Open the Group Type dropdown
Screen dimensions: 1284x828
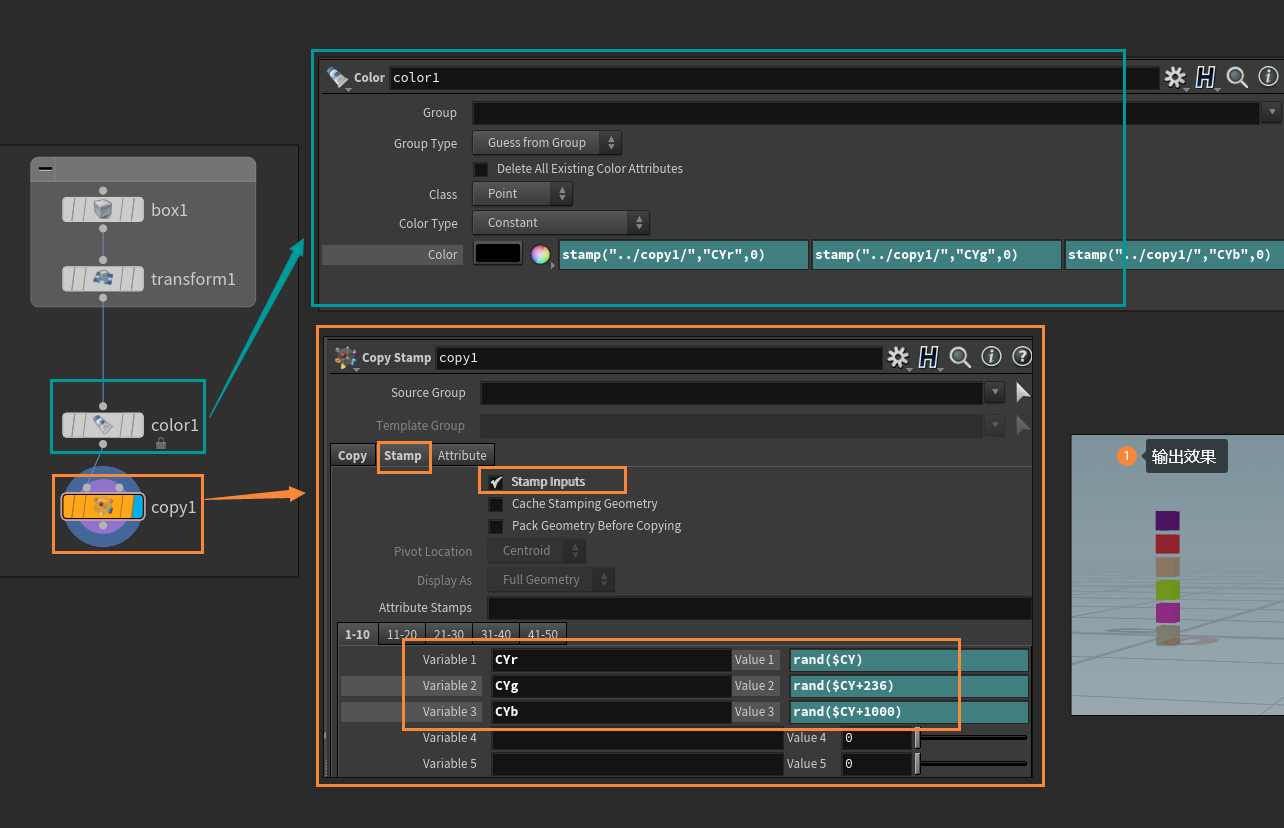pos(547,143)
